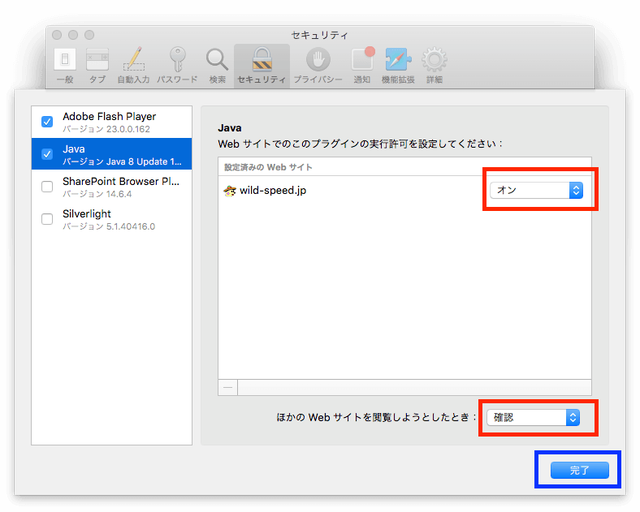Open the プライバシー hand icon

[x=318, y=65]
